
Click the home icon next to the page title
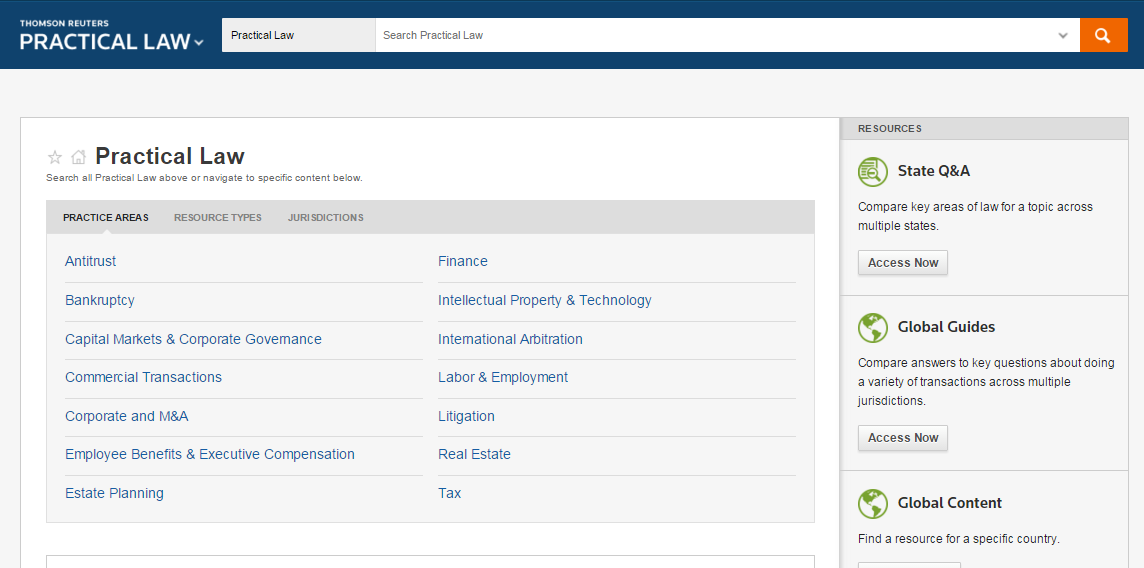(78, 157)
